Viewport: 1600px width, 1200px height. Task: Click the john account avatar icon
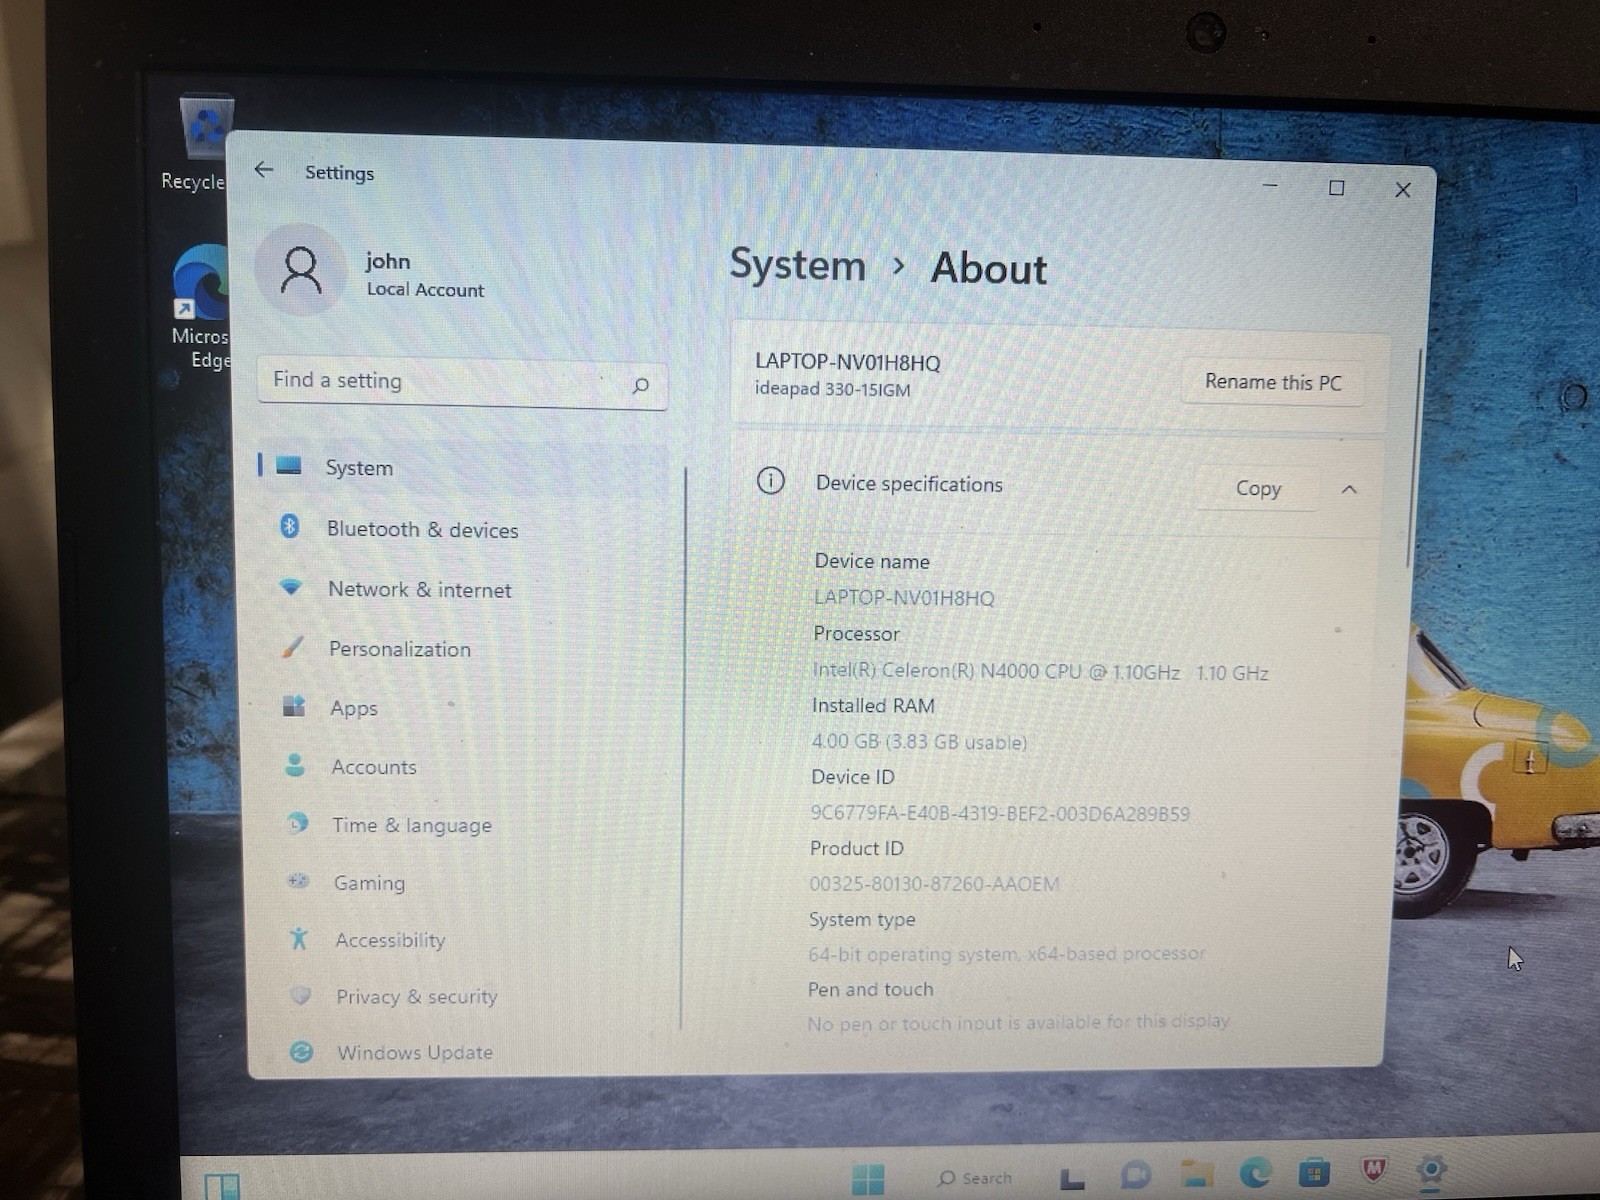tap(300, 270)
